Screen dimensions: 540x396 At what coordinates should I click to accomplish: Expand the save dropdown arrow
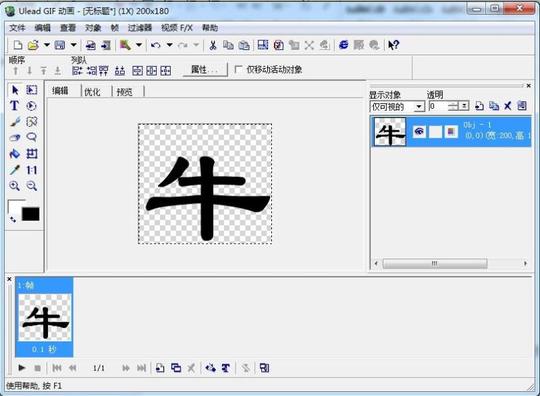(73, 45)
